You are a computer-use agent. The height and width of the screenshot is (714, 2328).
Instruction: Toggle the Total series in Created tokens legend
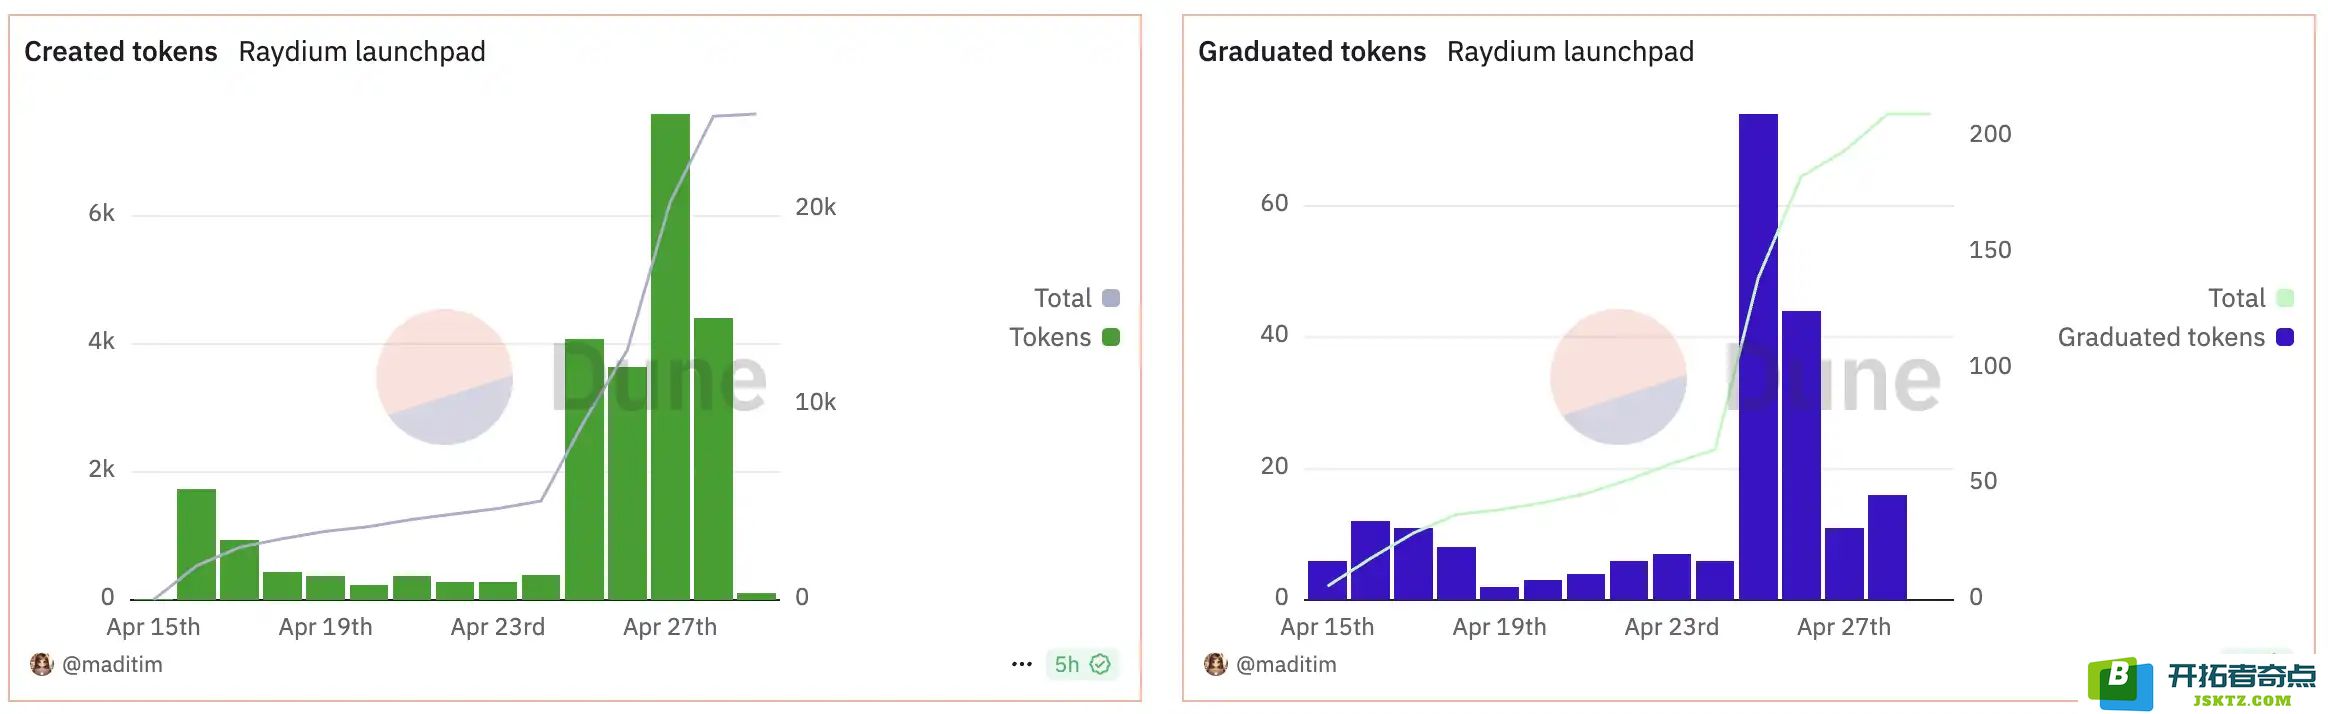tap(1076, 298)
